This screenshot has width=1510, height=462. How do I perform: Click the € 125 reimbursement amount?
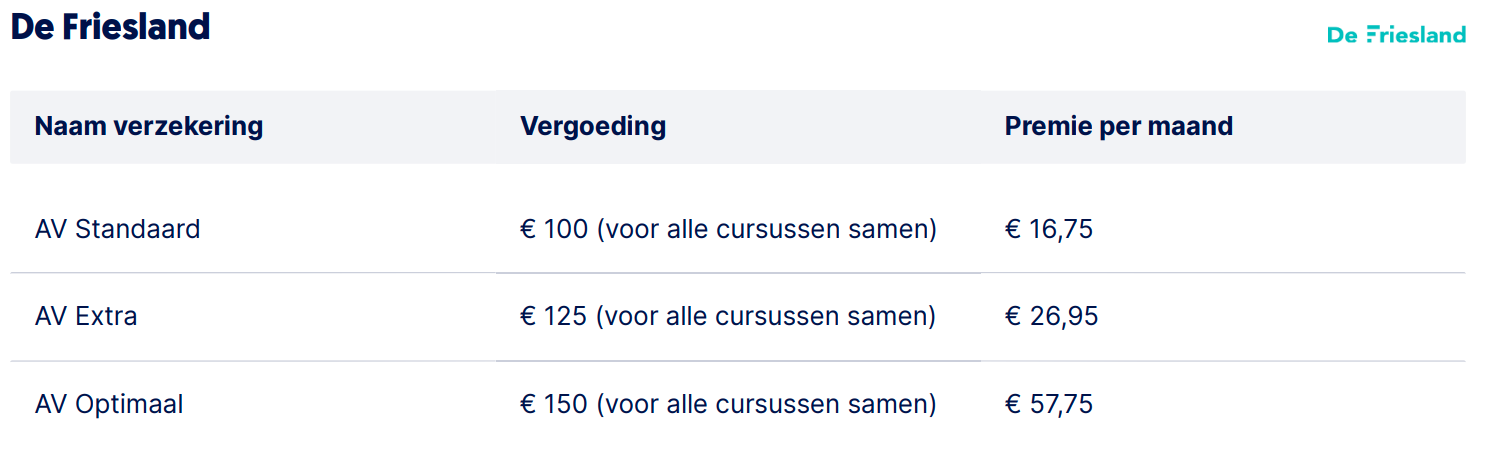[x=553, y=317]
